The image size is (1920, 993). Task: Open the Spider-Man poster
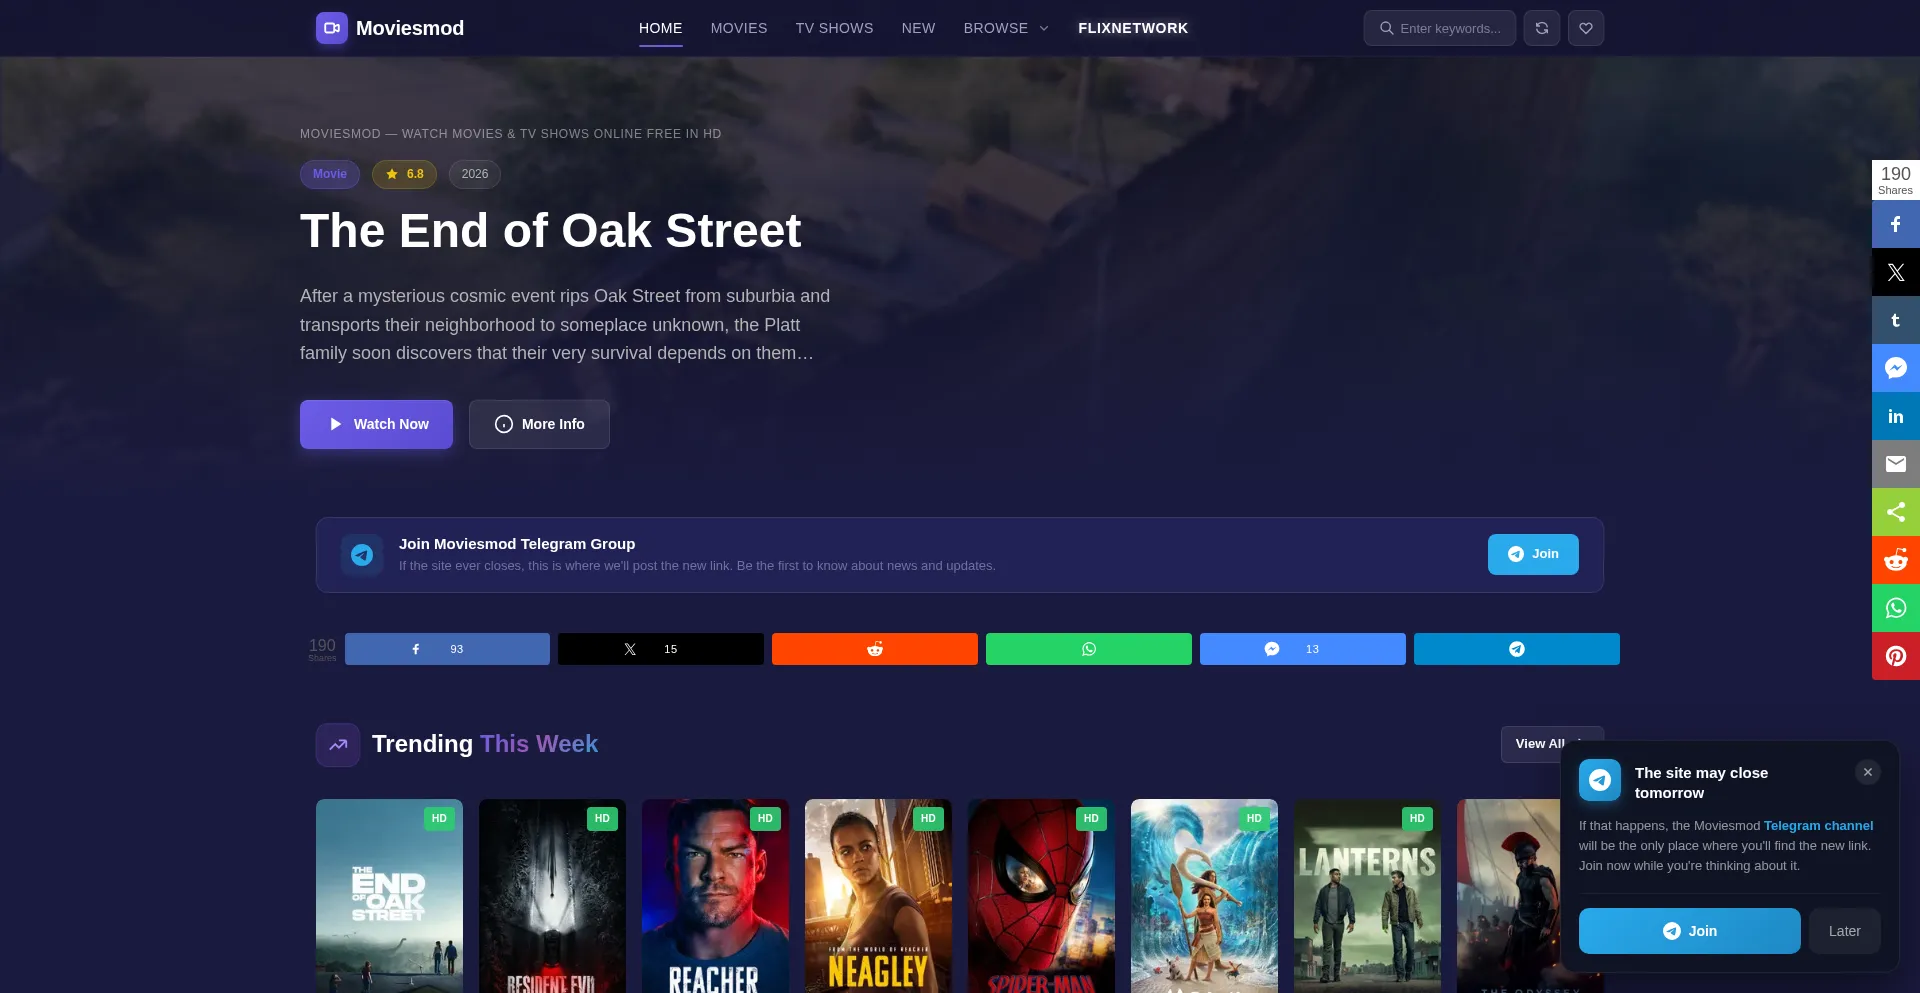tap(1041, 896)
